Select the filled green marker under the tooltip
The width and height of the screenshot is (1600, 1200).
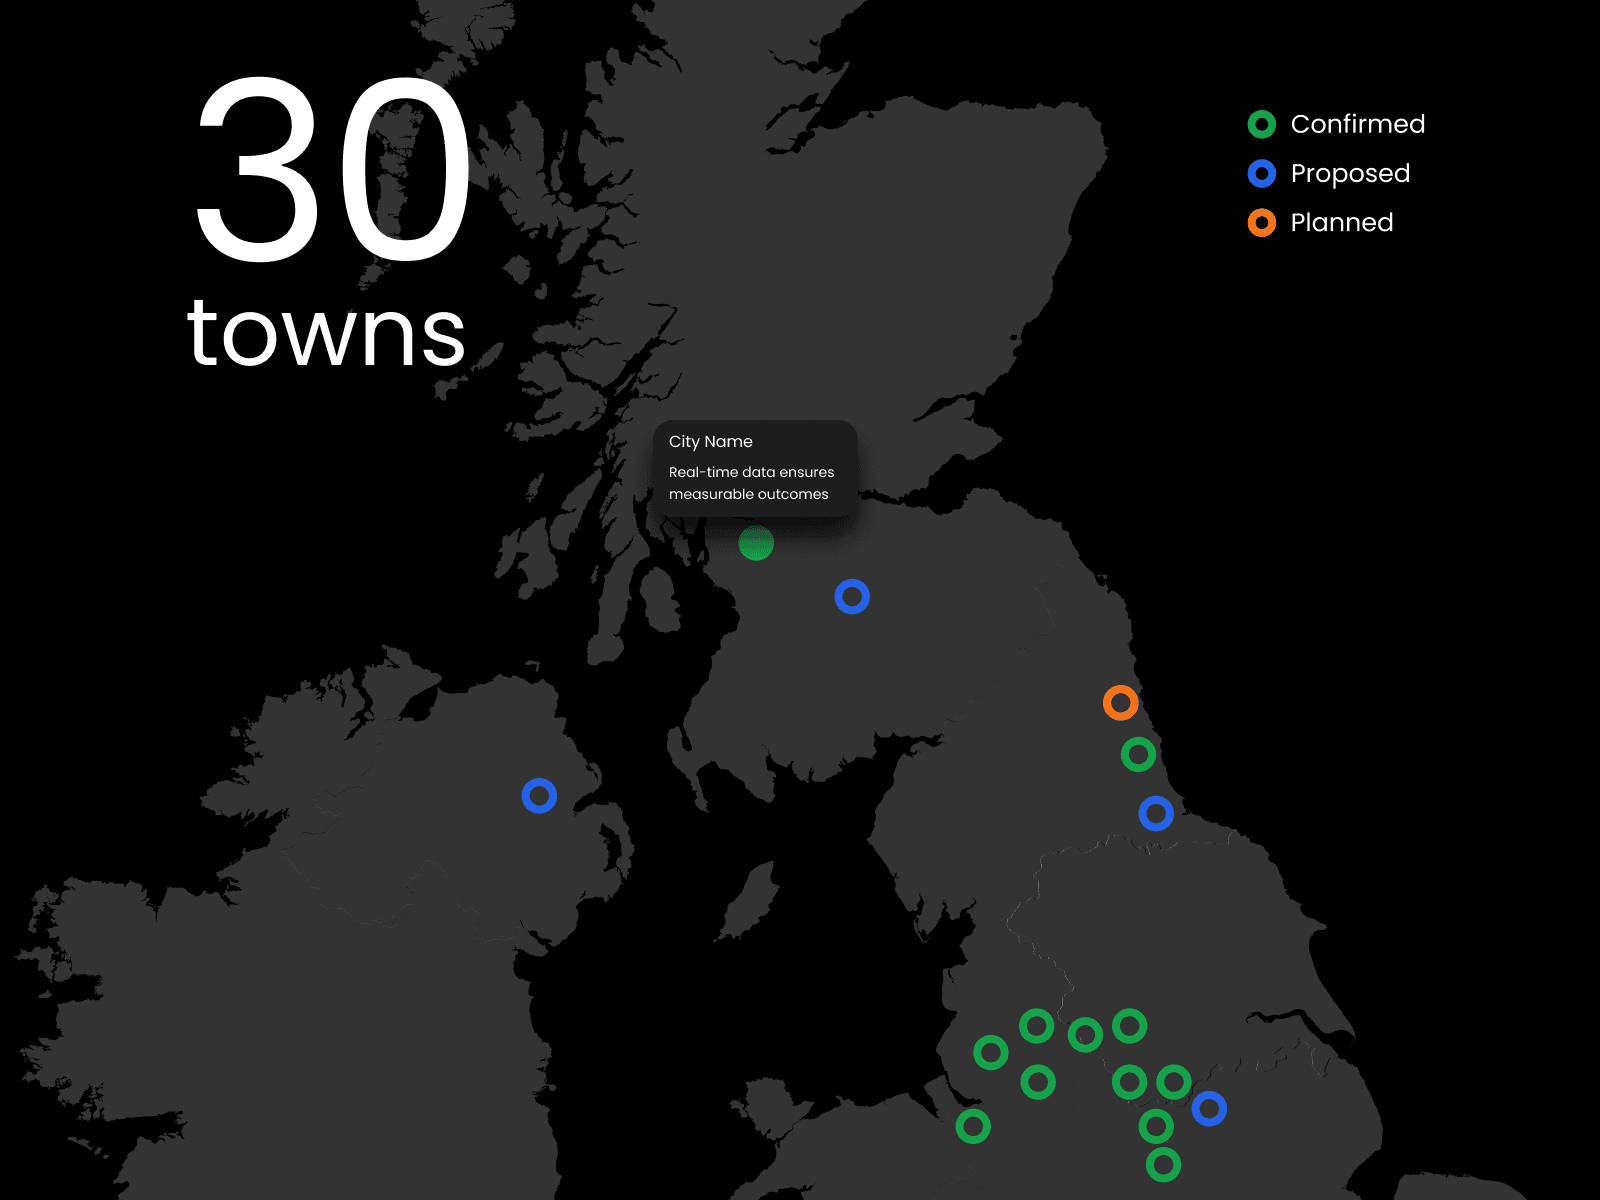coord(756,543)
